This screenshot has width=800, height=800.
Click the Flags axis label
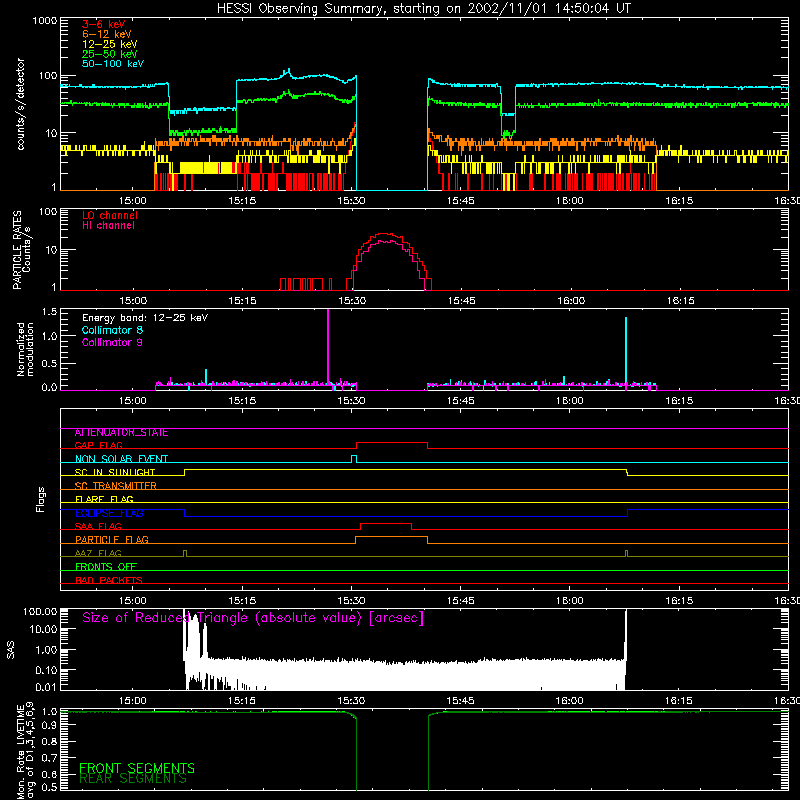point(40,499)
